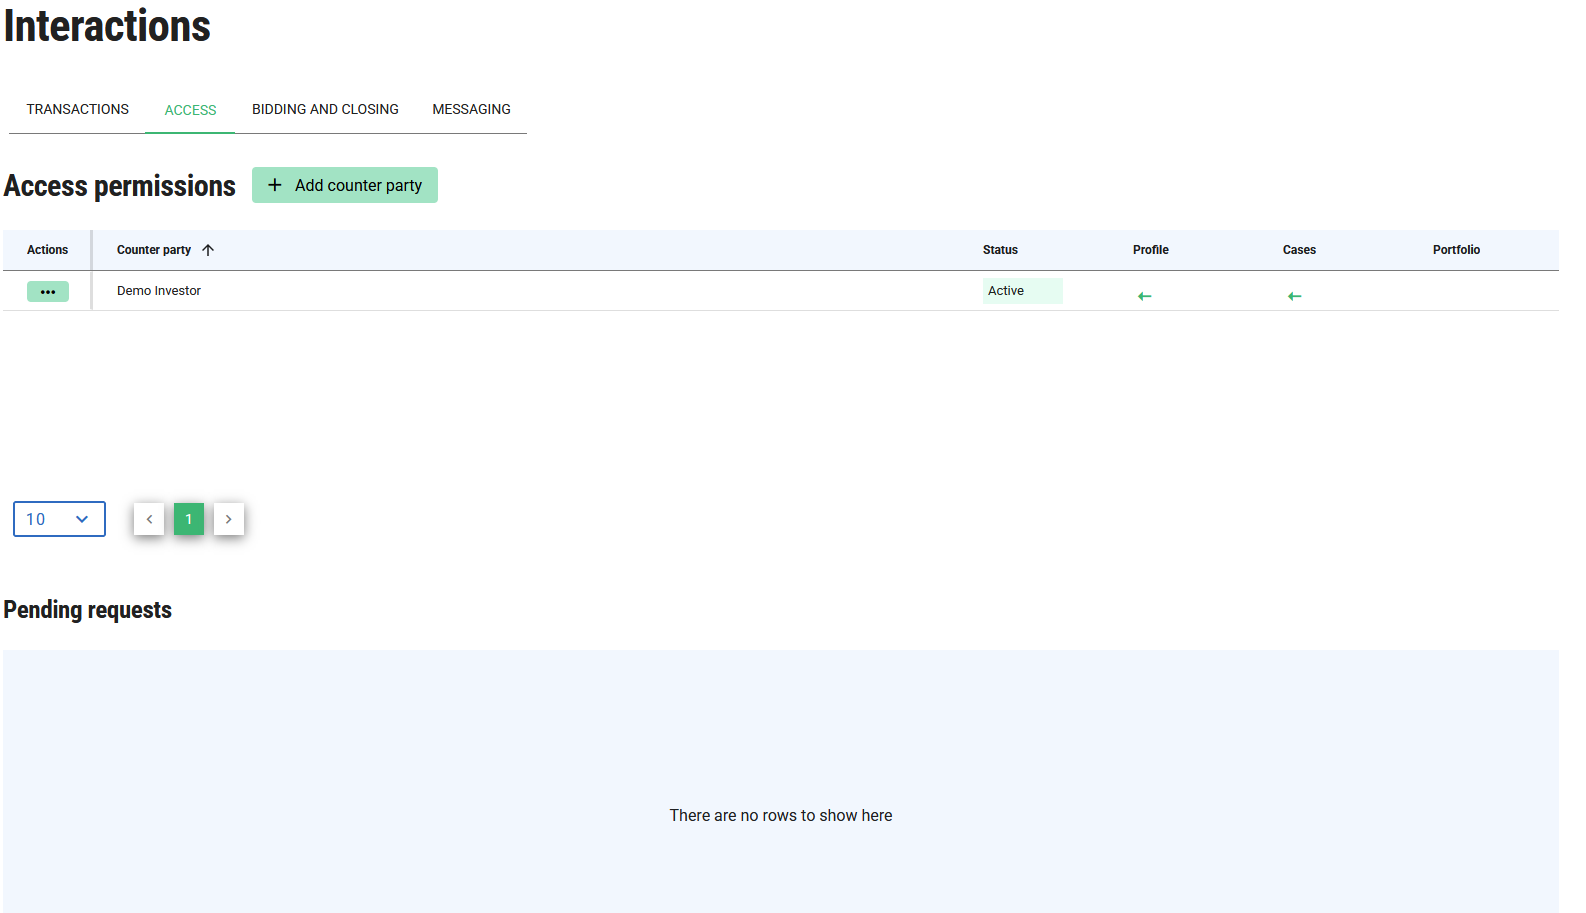Go to the Messaging tab

click(471, 109)
